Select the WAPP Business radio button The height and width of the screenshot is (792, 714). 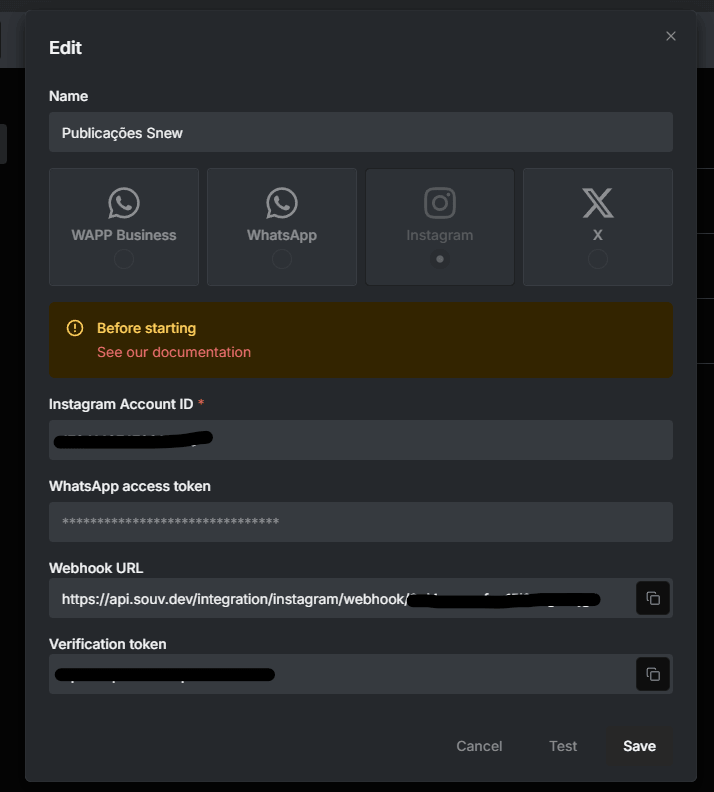tap(124, 259)
